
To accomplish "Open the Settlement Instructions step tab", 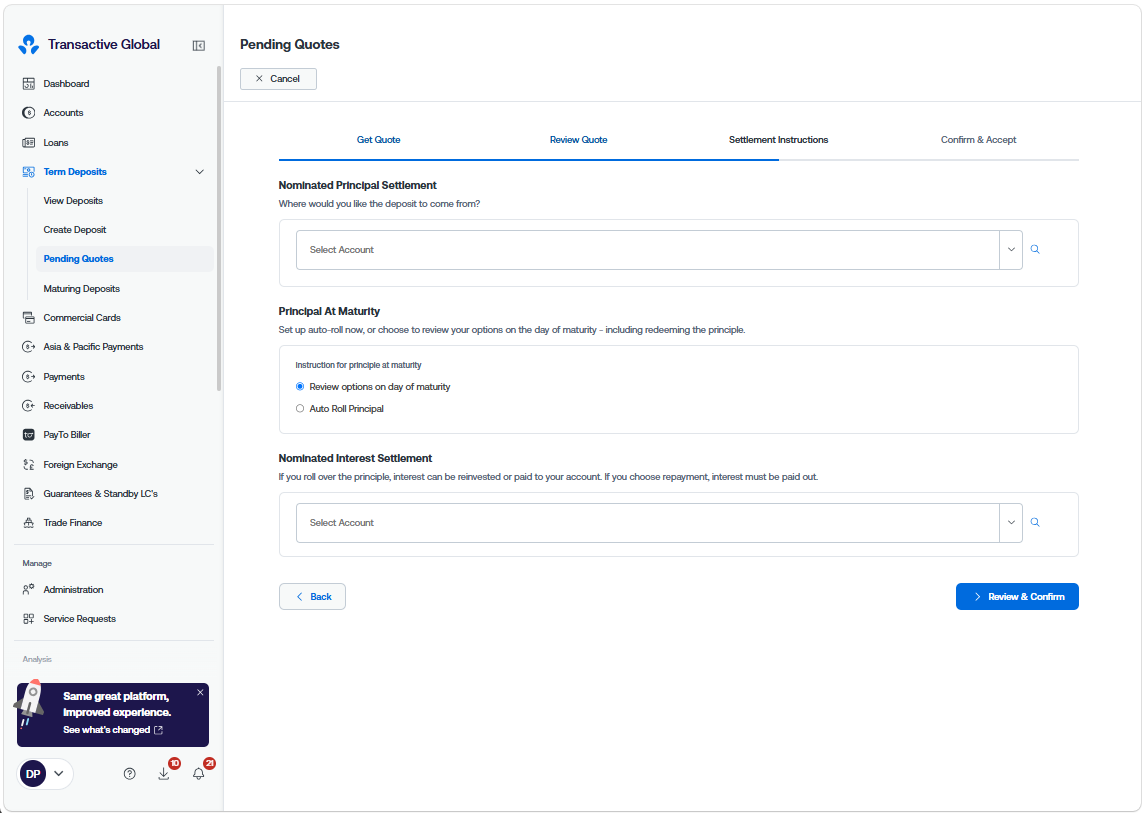I will [779, 140].
